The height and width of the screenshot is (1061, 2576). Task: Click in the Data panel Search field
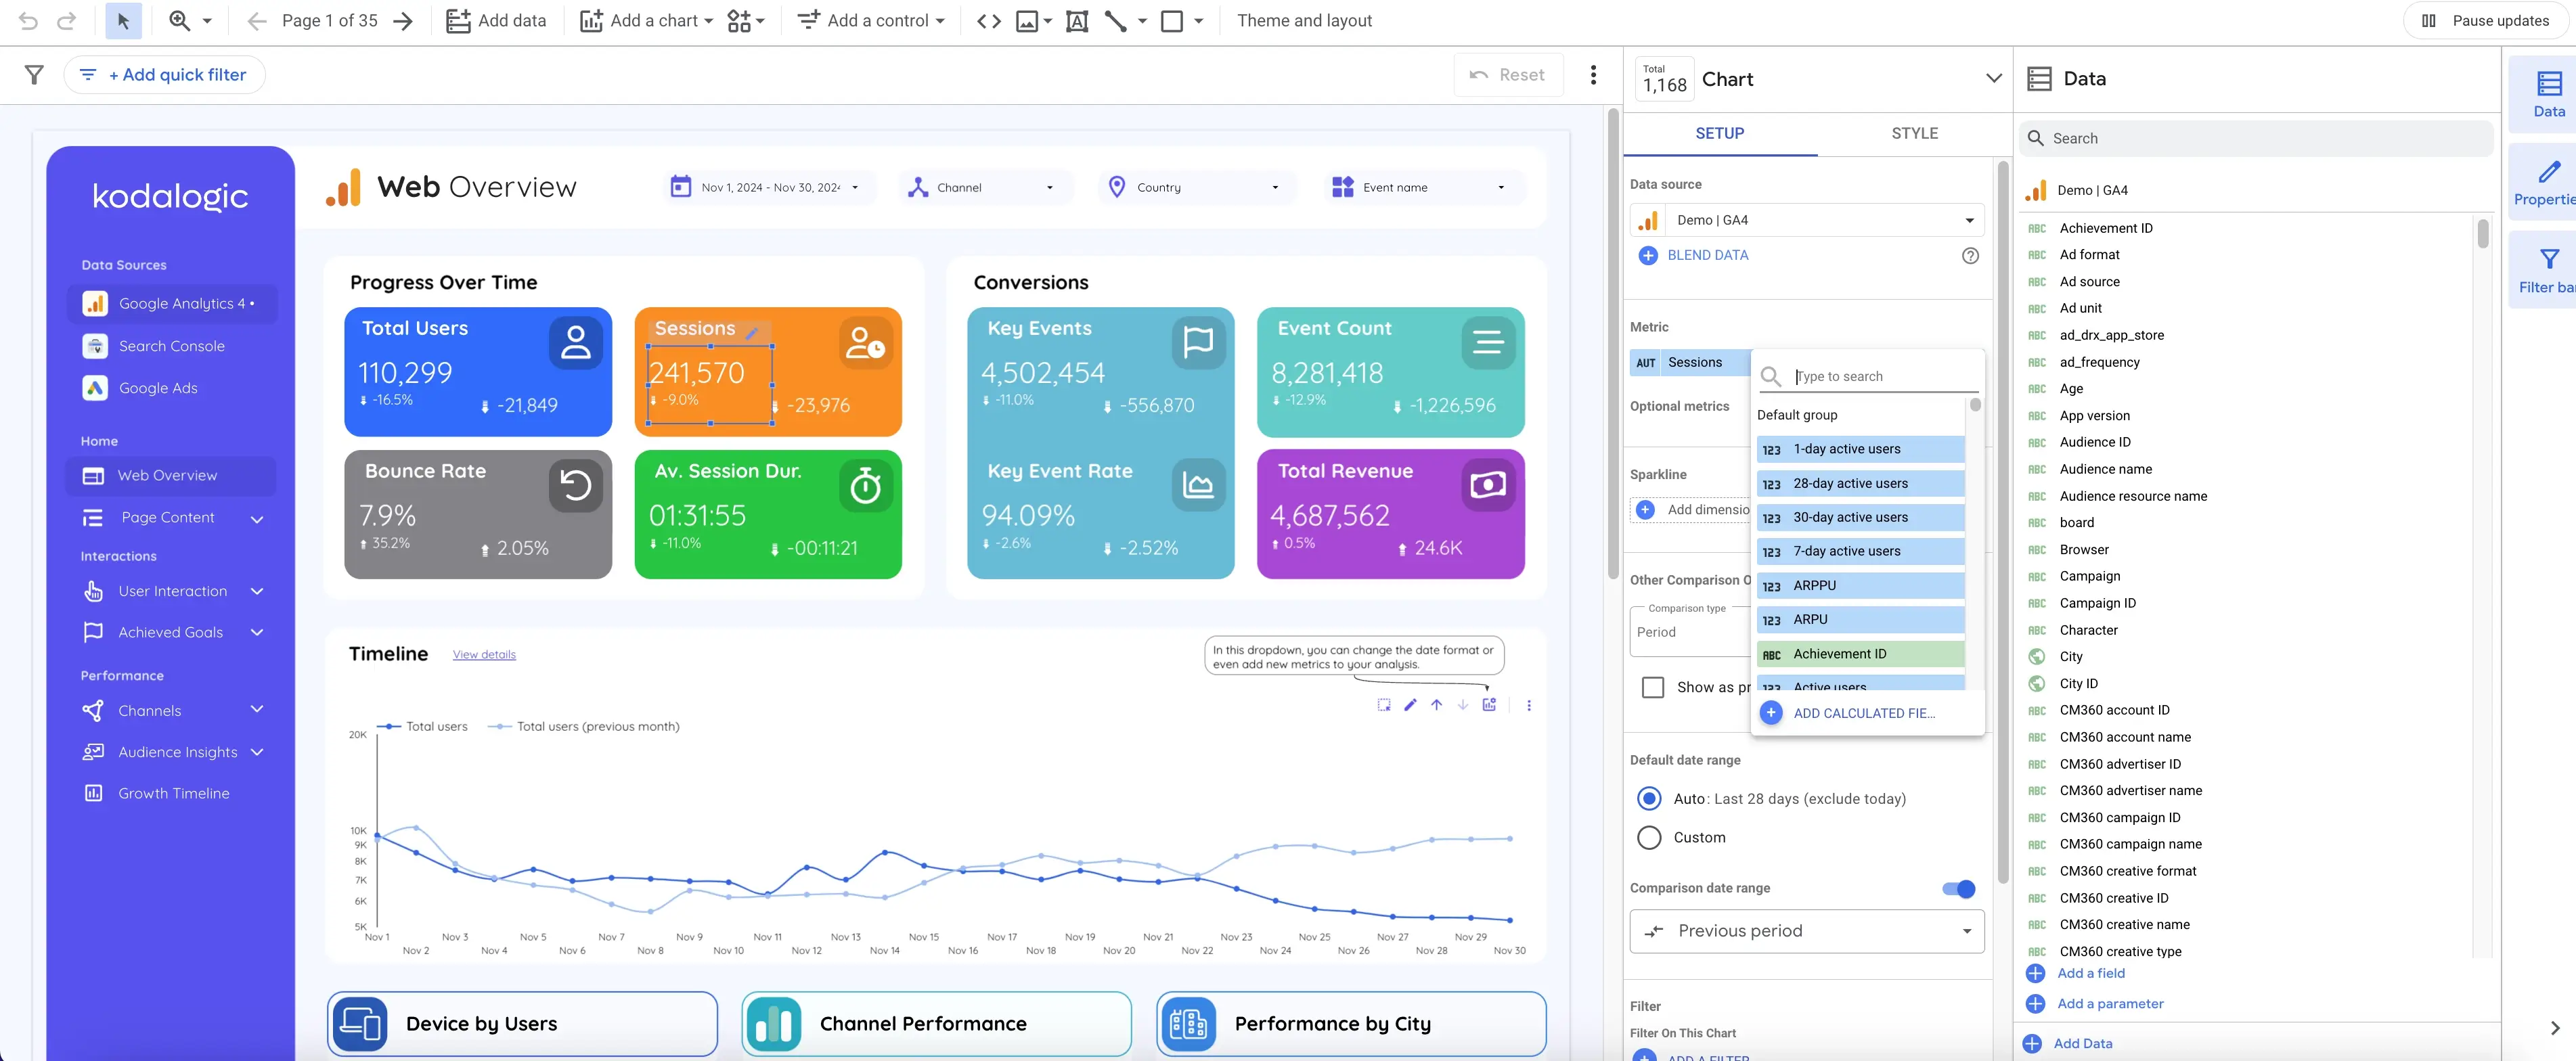(x=2256, y=139)
